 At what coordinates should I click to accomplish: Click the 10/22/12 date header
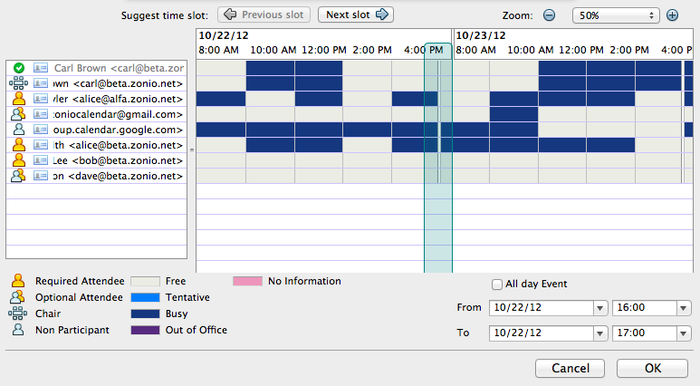coord(224,36)
